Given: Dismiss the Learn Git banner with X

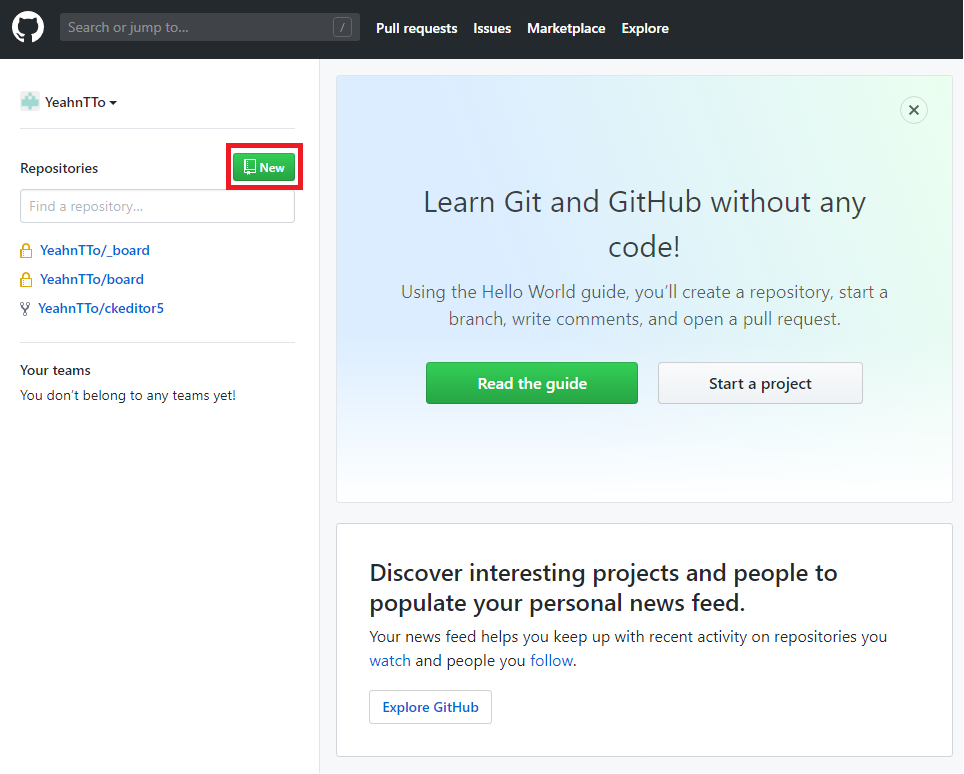Looking at the screenshot, I should [914, 110].
